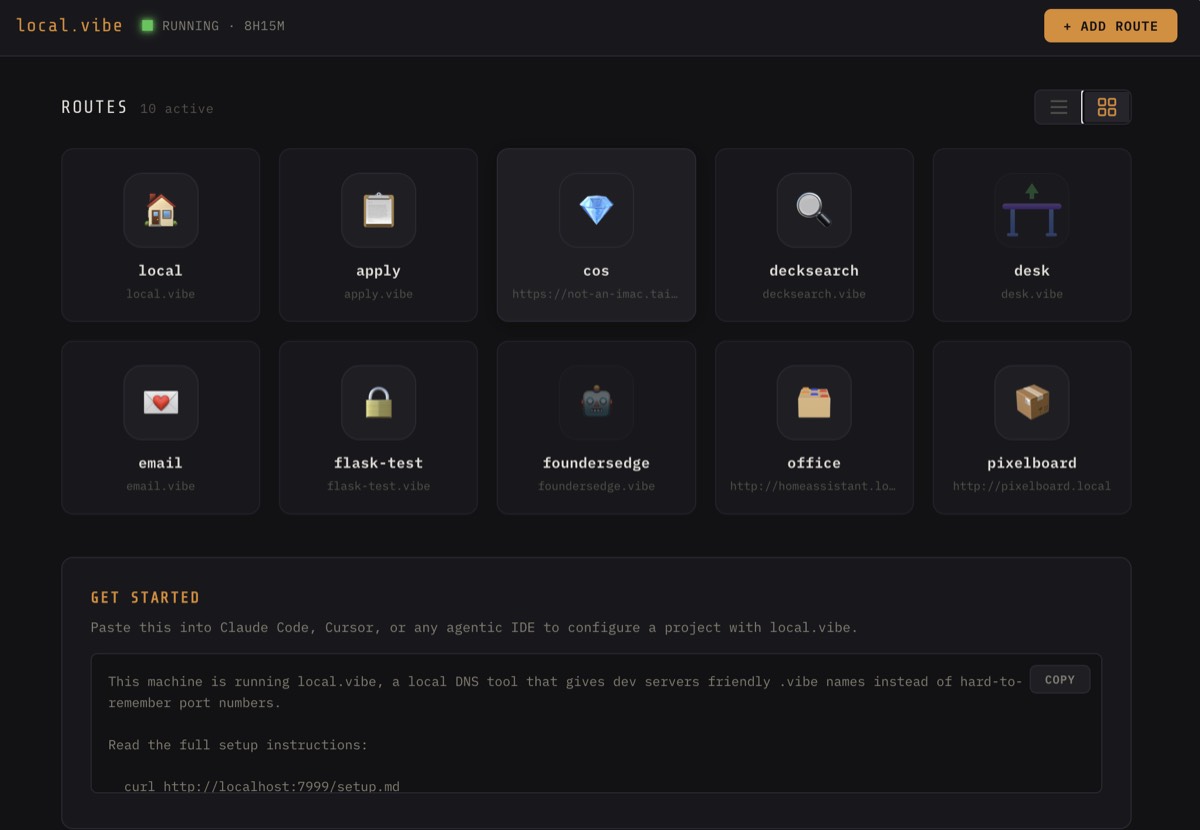
Task: Open the apply.vibe URL text
Action: (x=378, y=294)
